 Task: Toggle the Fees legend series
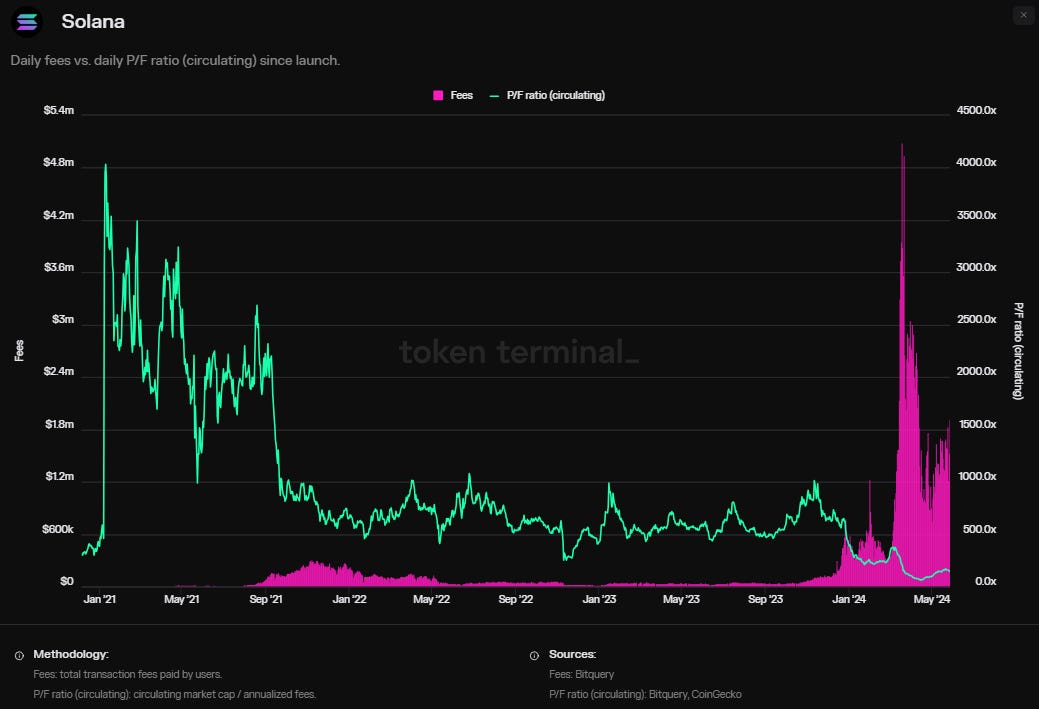coord(453,95)
